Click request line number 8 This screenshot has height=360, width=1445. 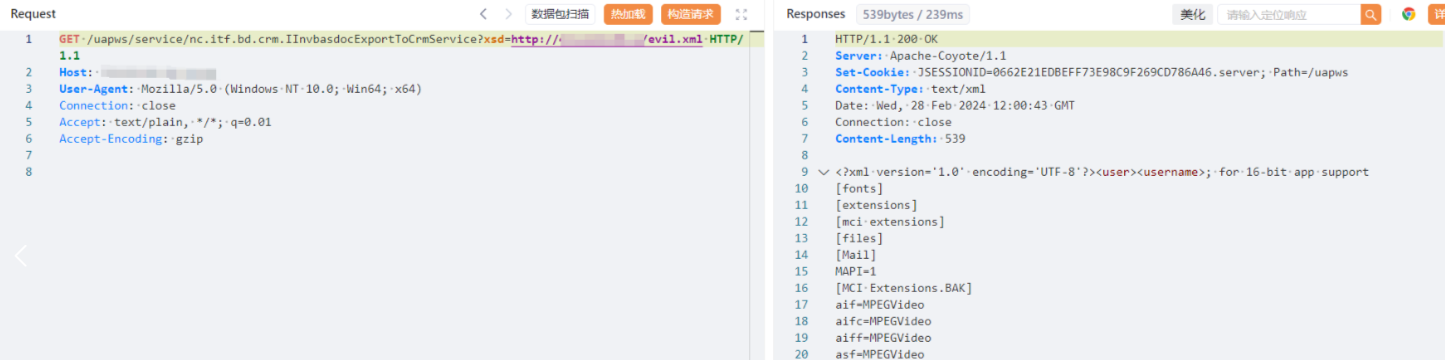coord(28,172)
